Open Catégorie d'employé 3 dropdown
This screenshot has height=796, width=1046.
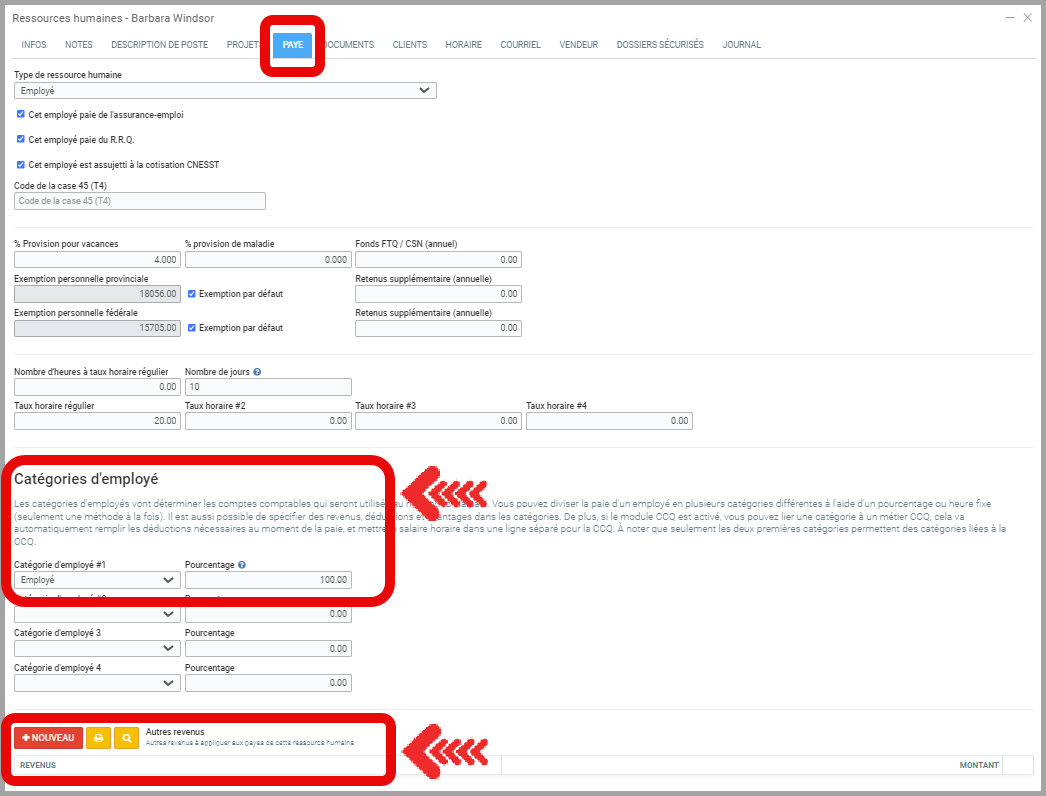[x=97, y=648]
